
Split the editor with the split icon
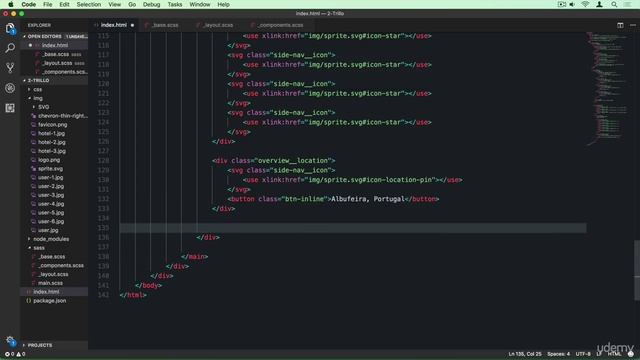tap(620, 25)
